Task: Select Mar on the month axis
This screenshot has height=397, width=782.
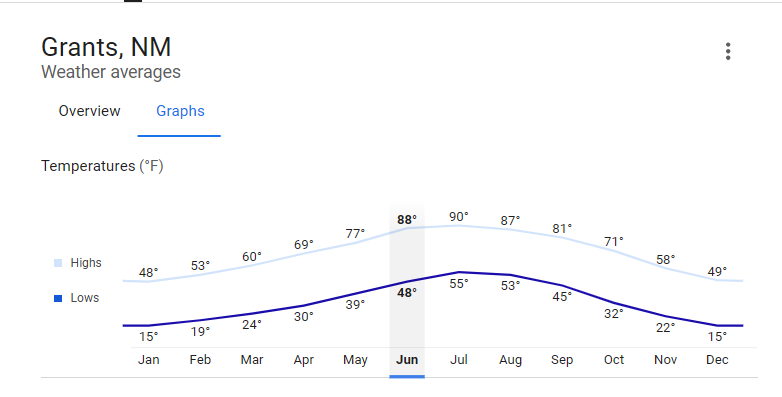Action: pyautogui.click(x=252, y=360)
